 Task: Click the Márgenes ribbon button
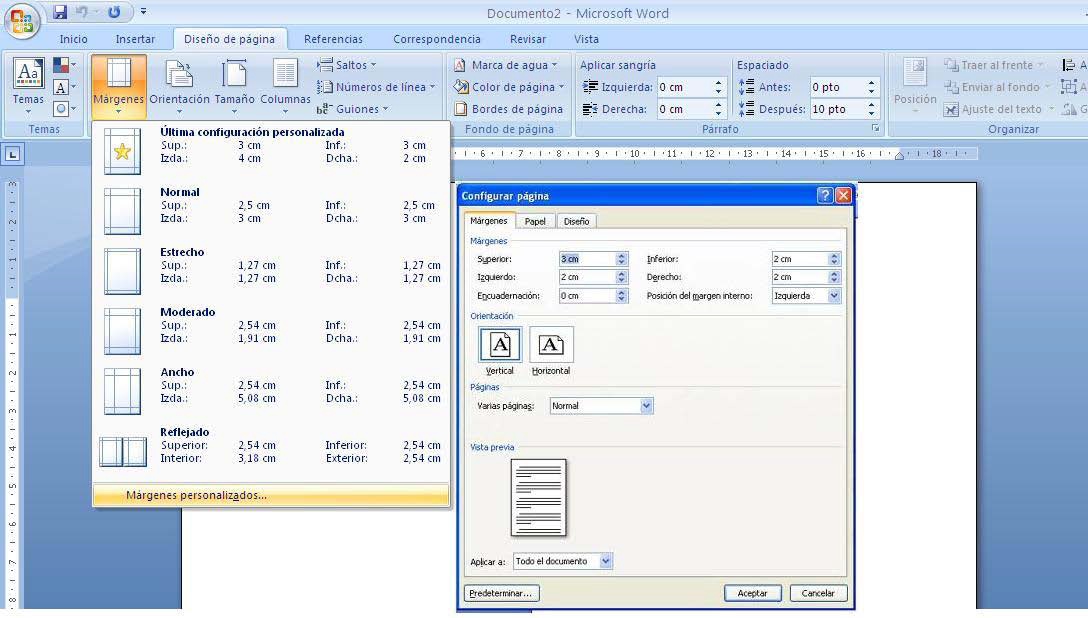point(119,85)
